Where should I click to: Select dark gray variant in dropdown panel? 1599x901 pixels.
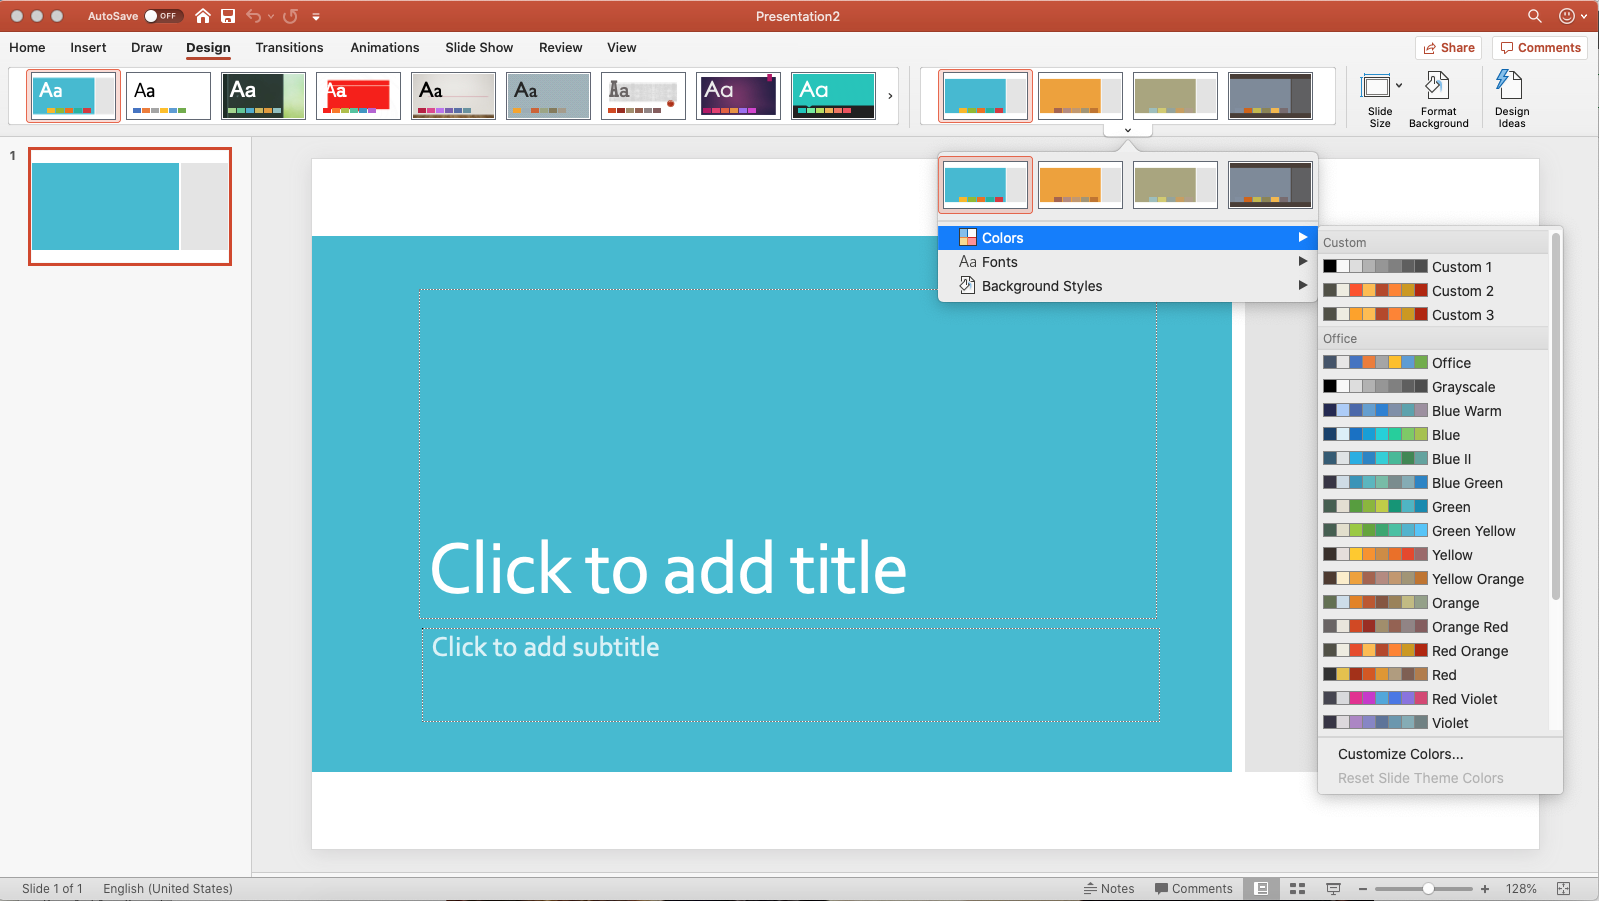1270,185
